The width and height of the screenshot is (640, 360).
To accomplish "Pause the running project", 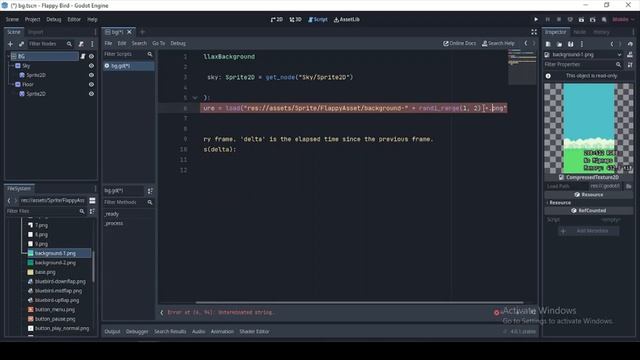I will click(547, 19).
